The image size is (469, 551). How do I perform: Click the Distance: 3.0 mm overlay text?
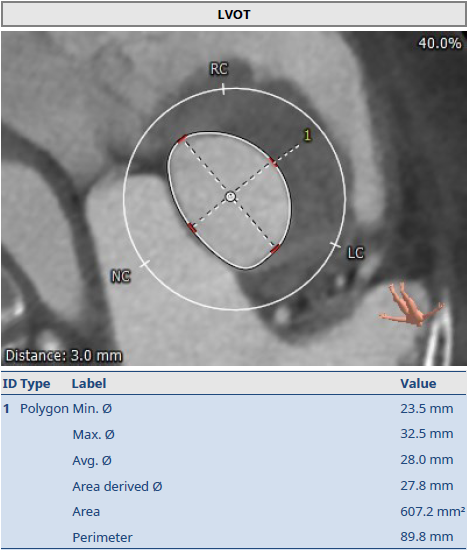[64, 355]
